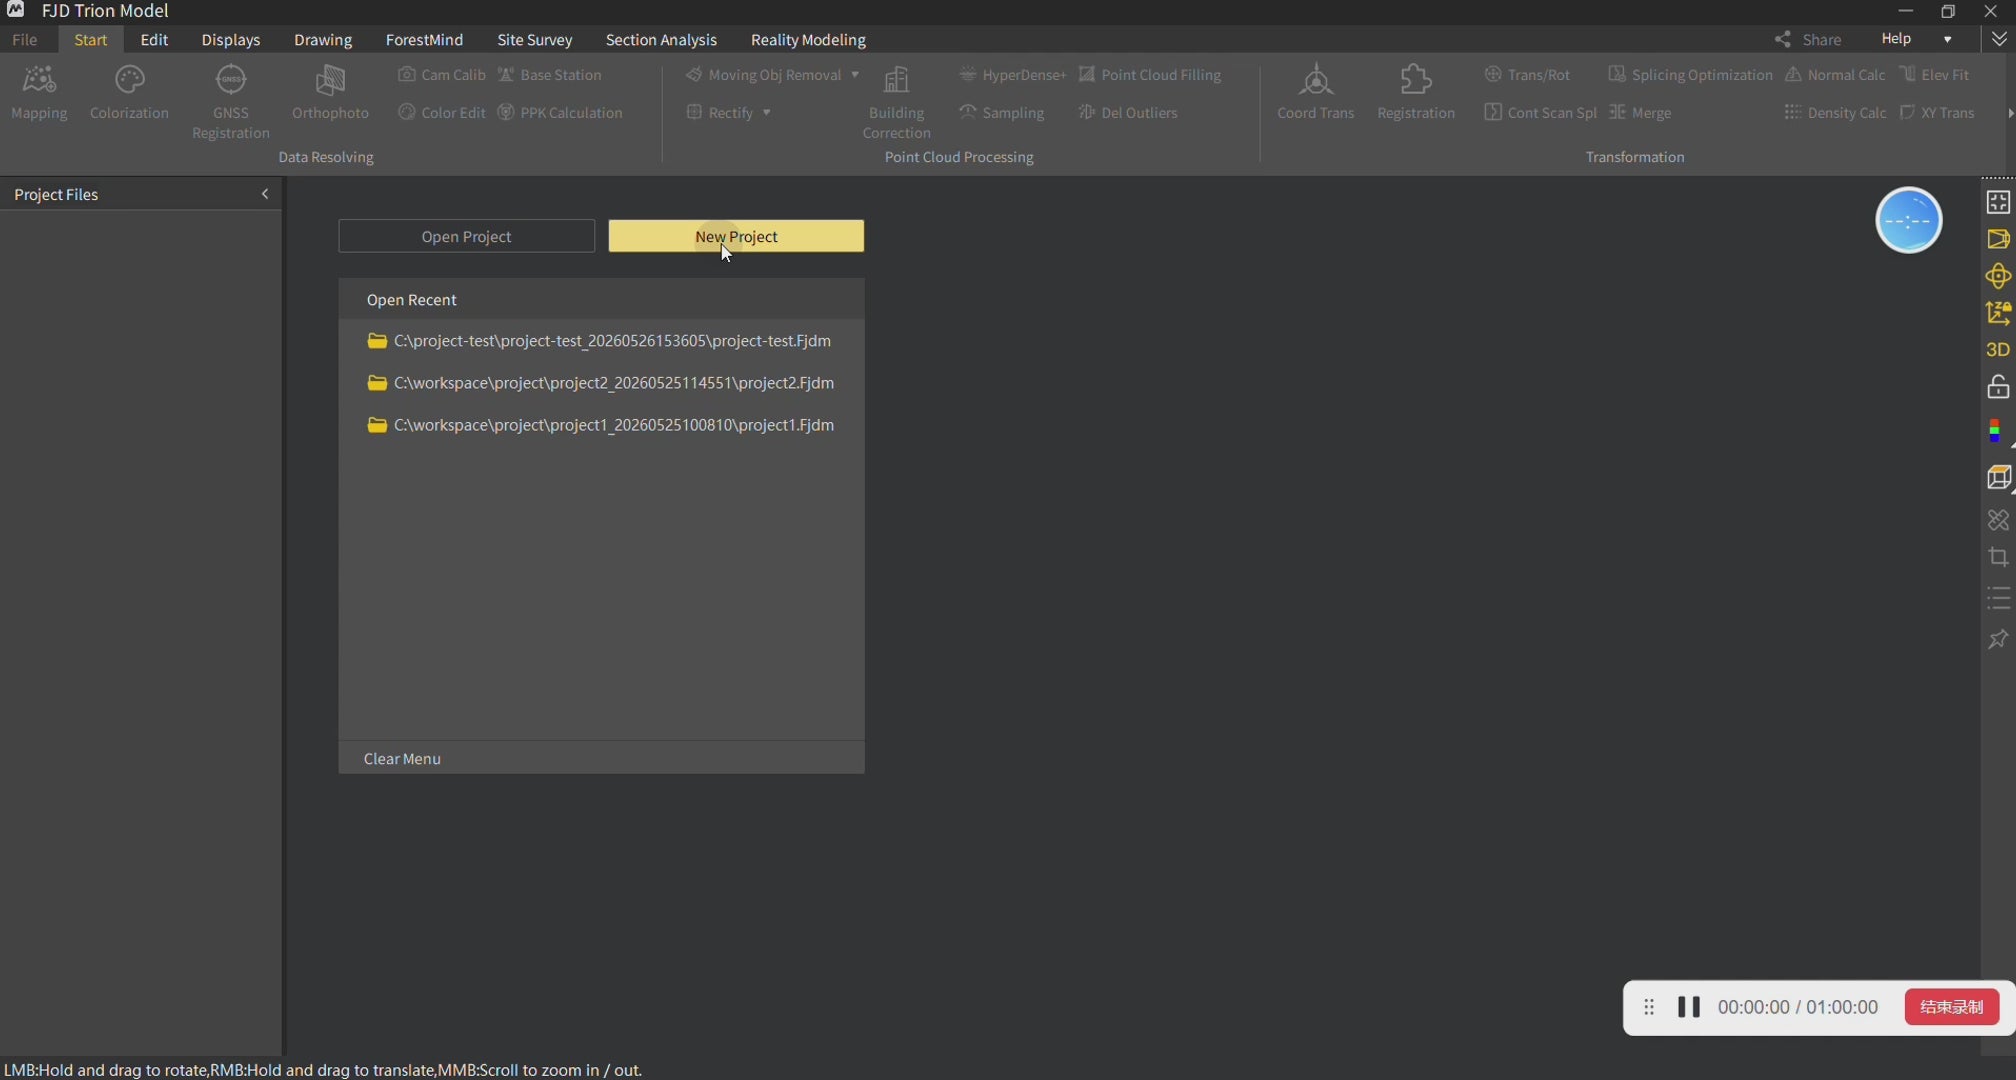Select the Sampling tool
The image size is (2016, 1080).
point(1001,113)
